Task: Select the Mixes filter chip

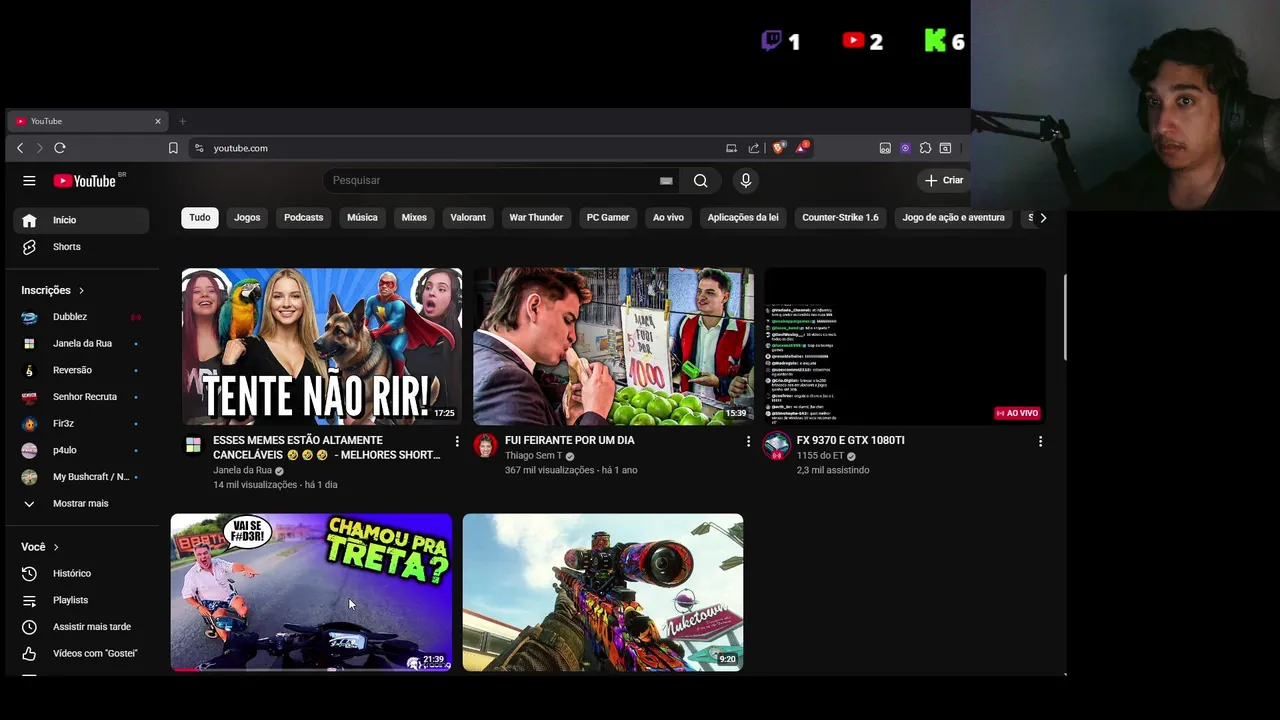Action: click(414, 218)
